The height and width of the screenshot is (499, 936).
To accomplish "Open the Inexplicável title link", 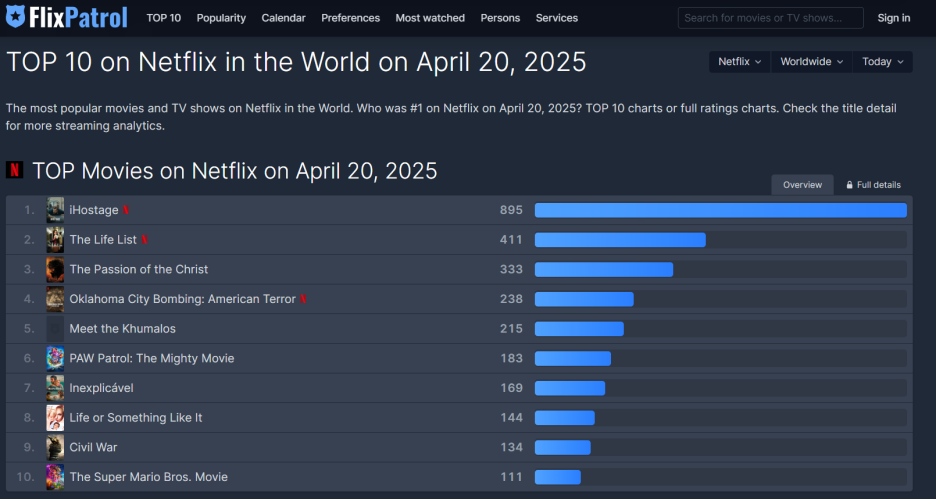I will (x=101, y=388).
